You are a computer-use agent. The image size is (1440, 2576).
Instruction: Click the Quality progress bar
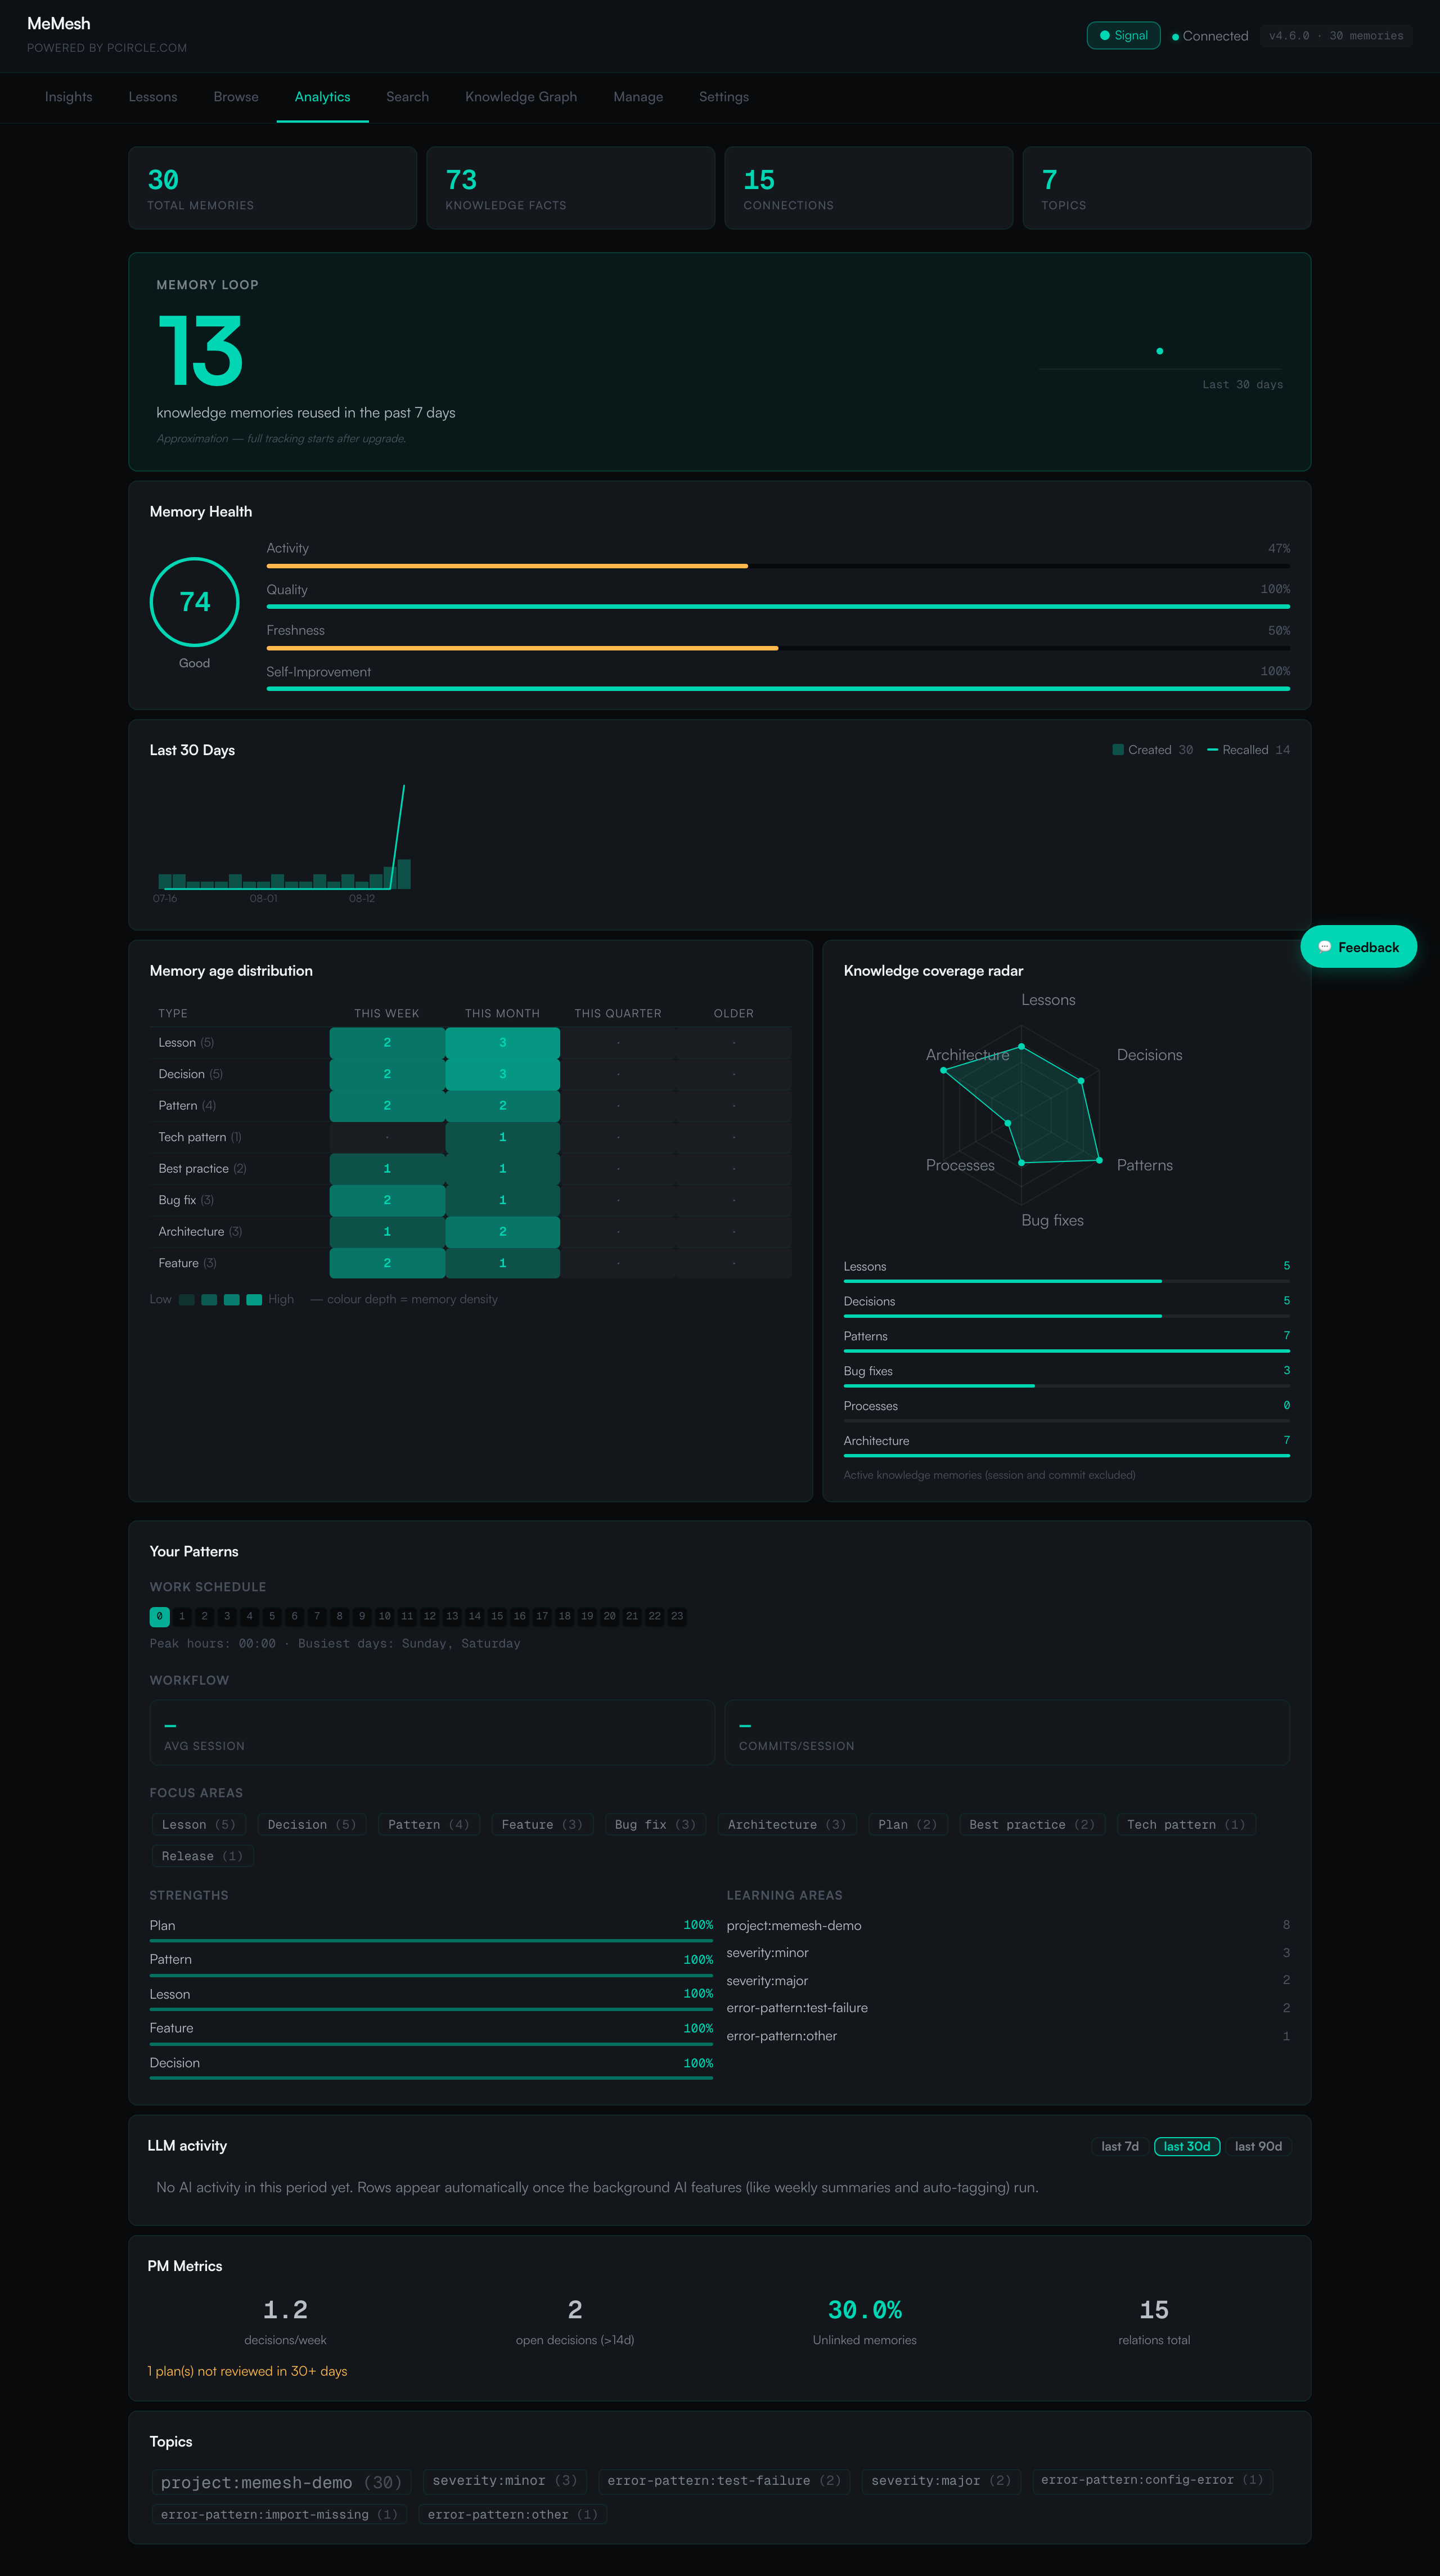click(x=778, y=607)
